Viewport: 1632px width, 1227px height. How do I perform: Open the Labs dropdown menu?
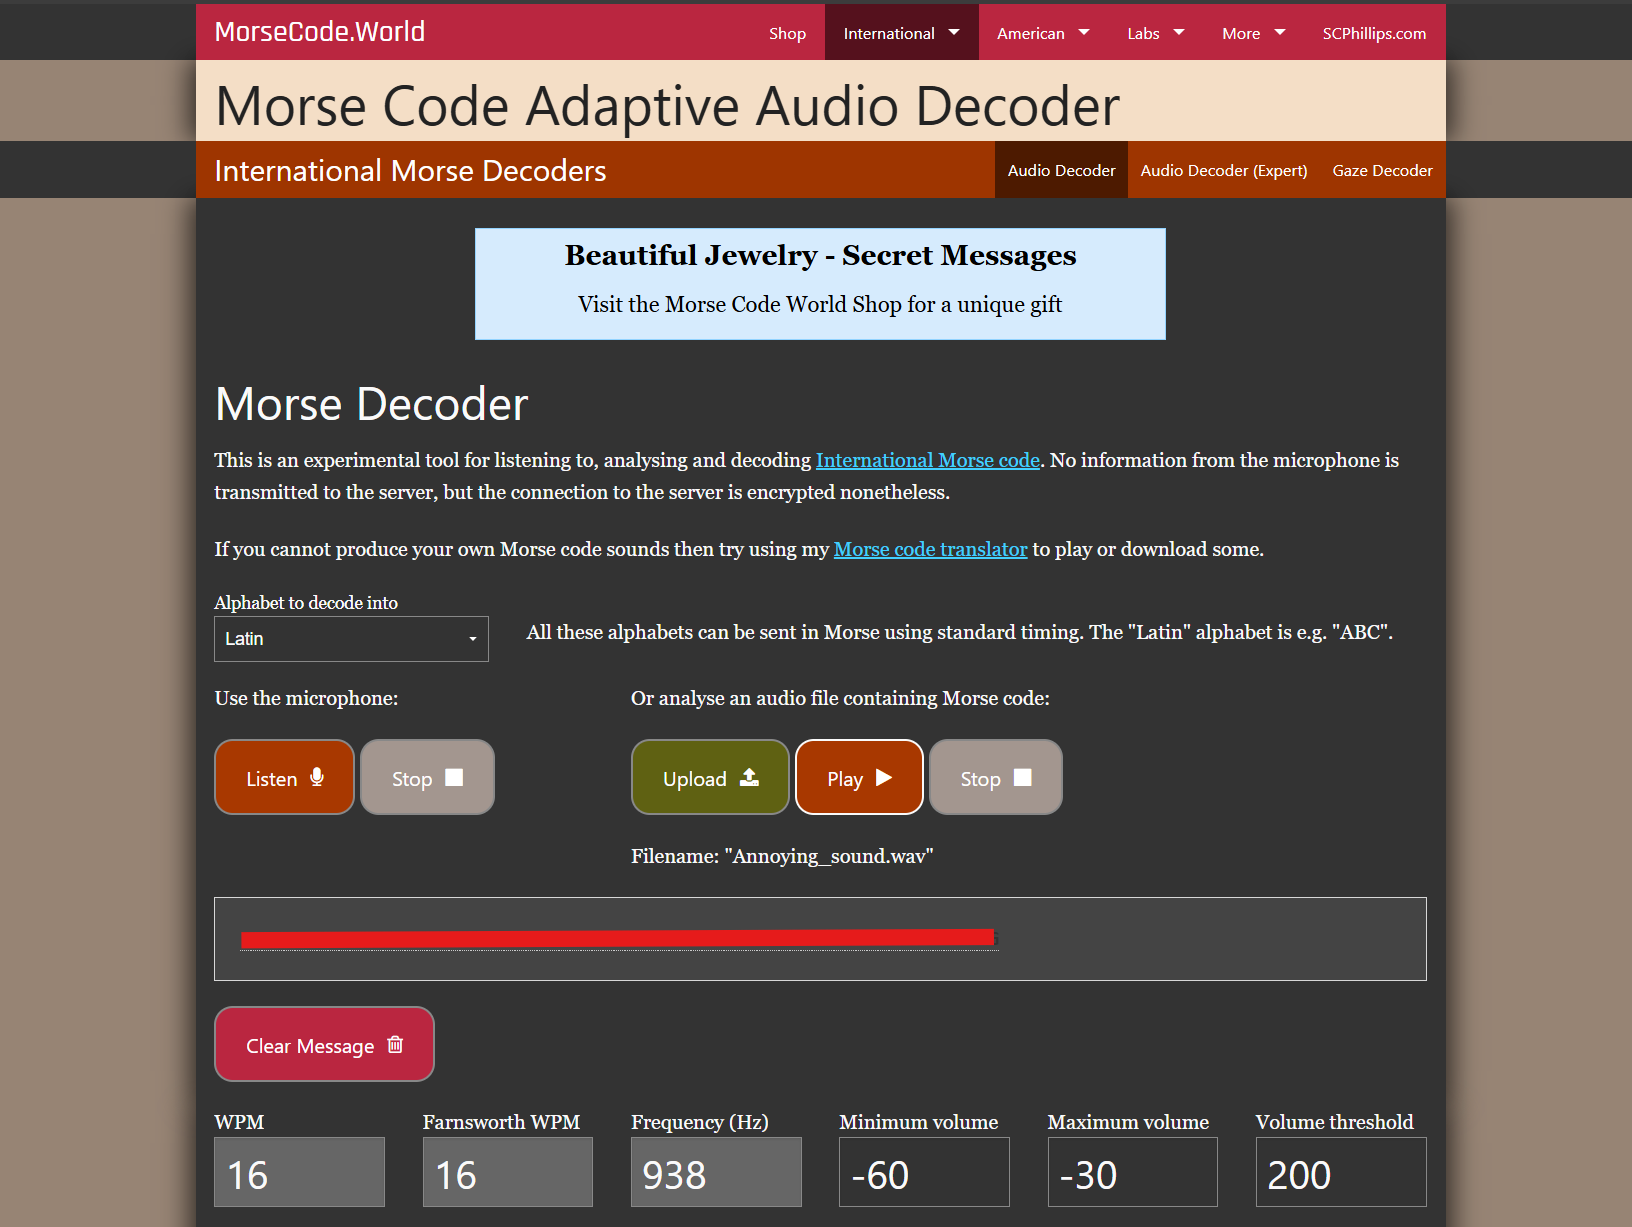point(1155,33)
